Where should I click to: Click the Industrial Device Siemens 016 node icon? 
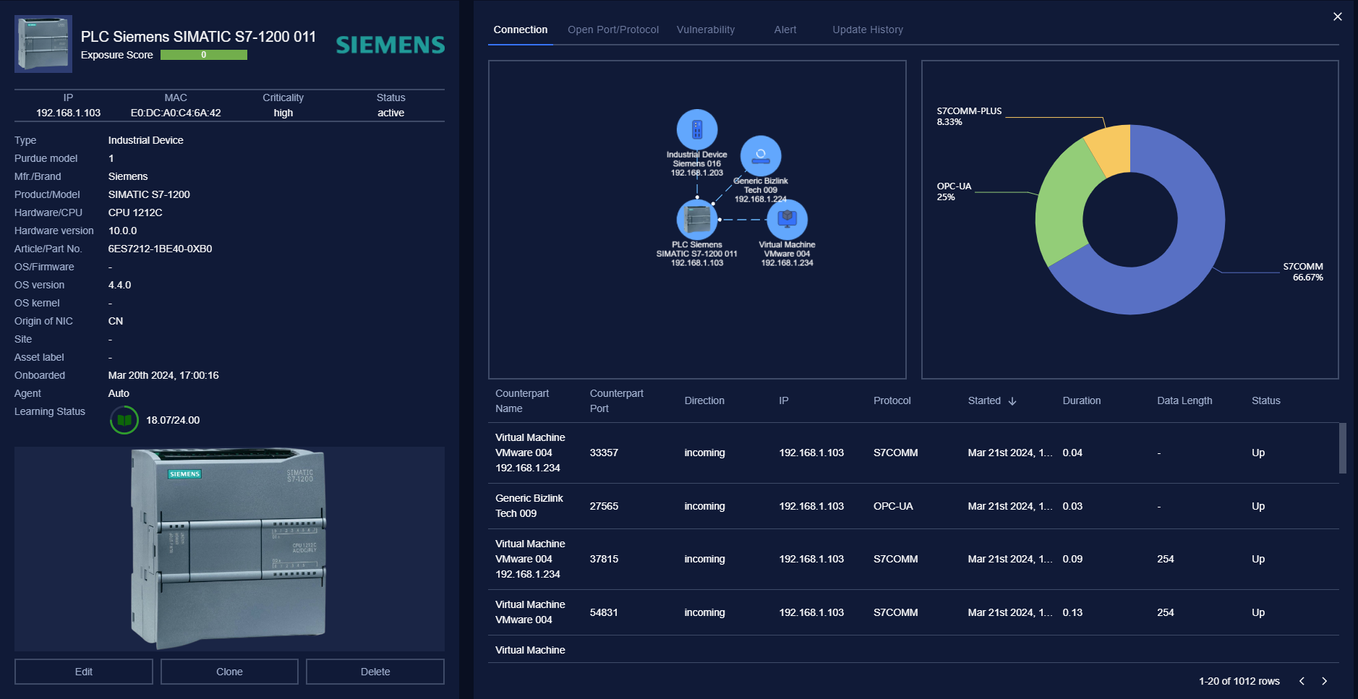[697, 129]
